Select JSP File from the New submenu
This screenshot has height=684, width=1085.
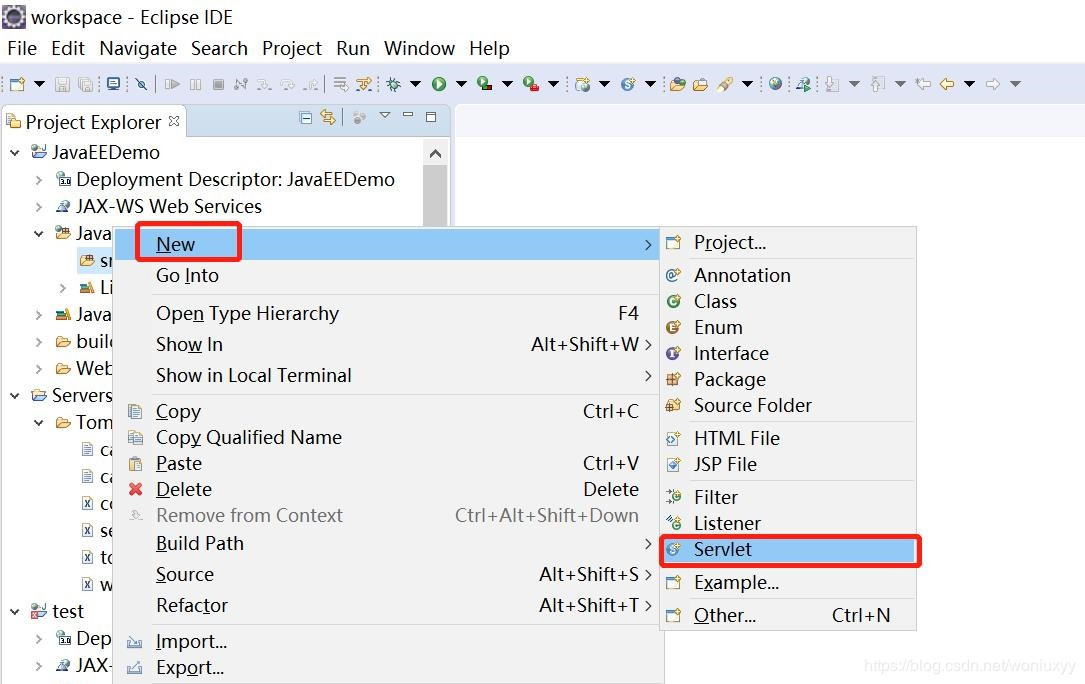tap(789, 465)
